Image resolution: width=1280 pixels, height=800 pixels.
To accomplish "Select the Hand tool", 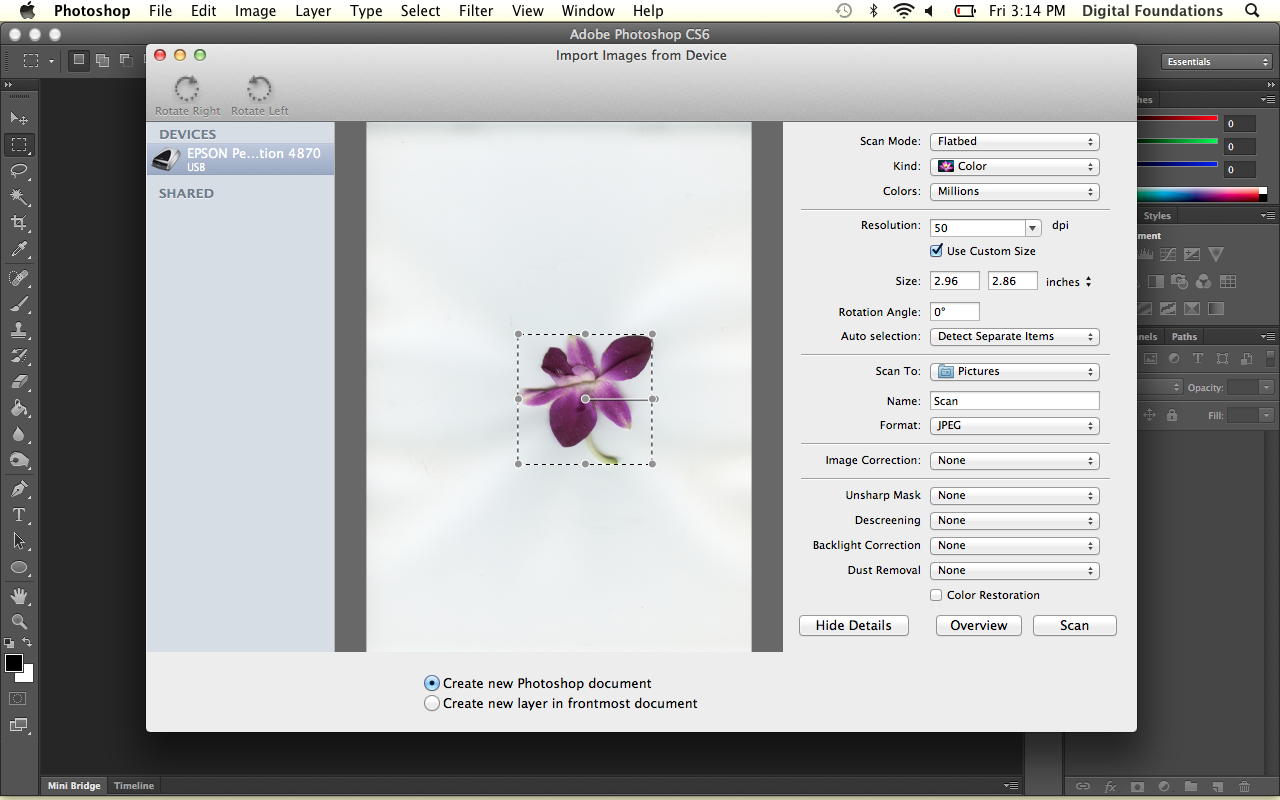I will pos(19,596).
